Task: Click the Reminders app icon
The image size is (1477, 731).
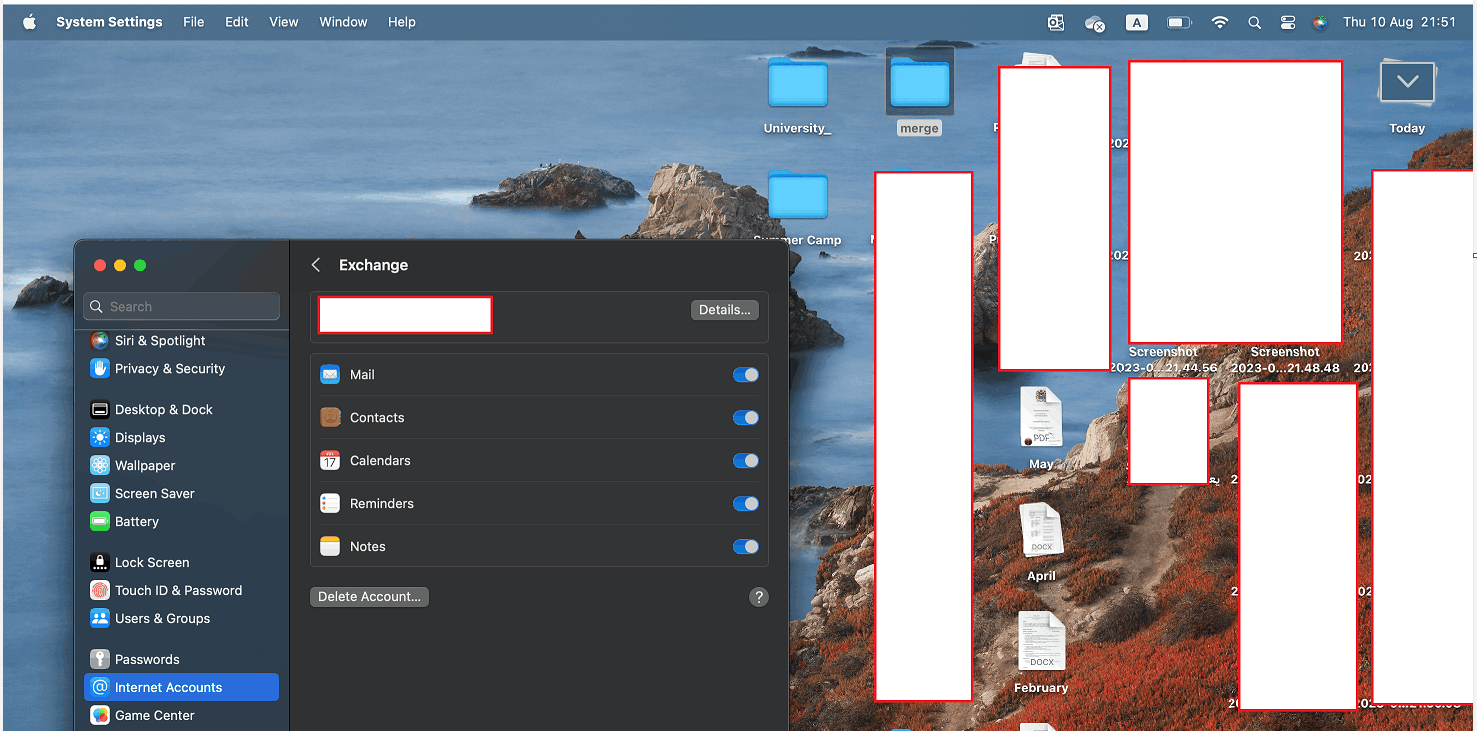Action: [330, 504]
